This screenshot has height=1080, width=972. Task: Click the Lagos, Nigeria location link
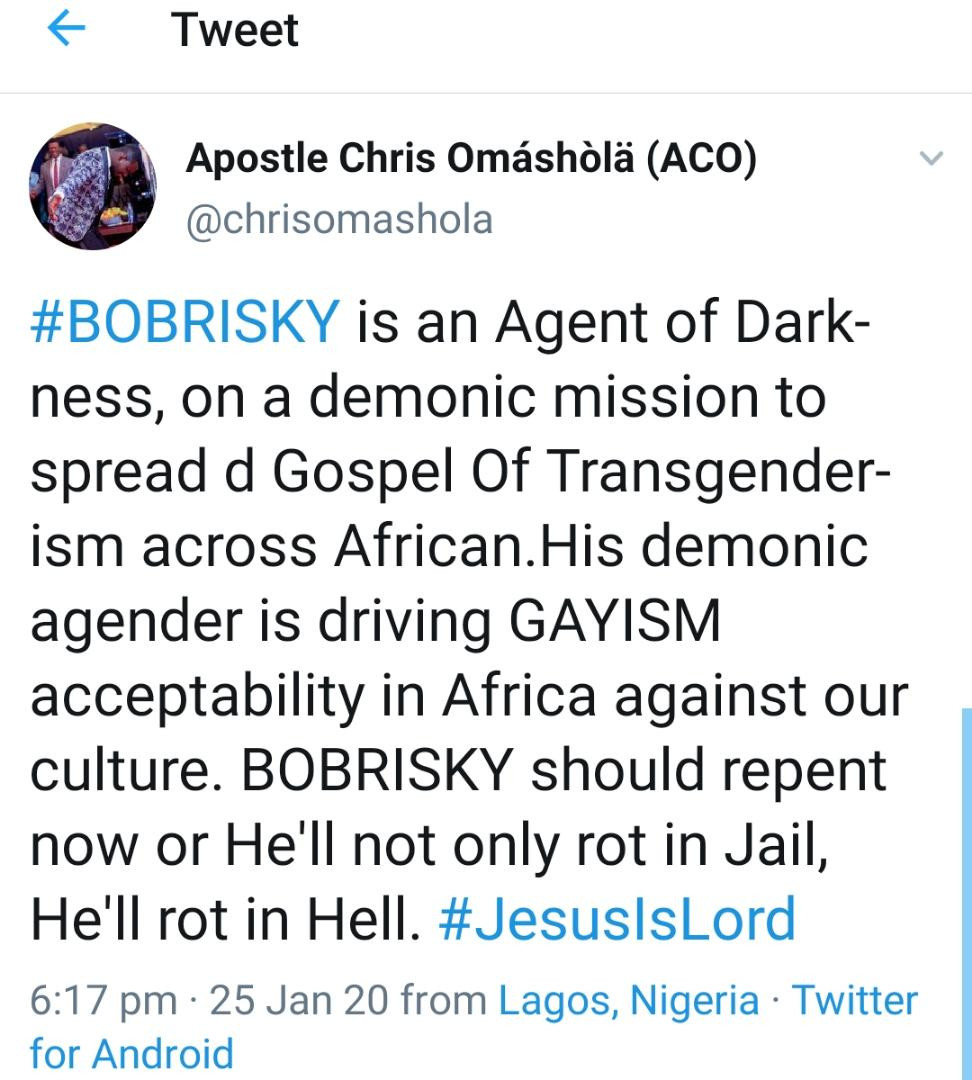point(629,1001)
